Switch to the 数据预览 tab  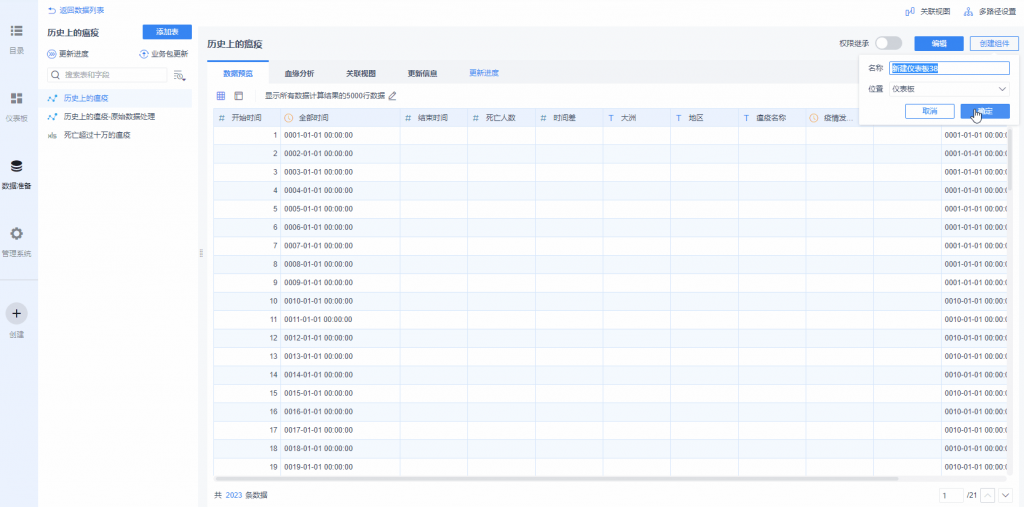click(238, 73)
